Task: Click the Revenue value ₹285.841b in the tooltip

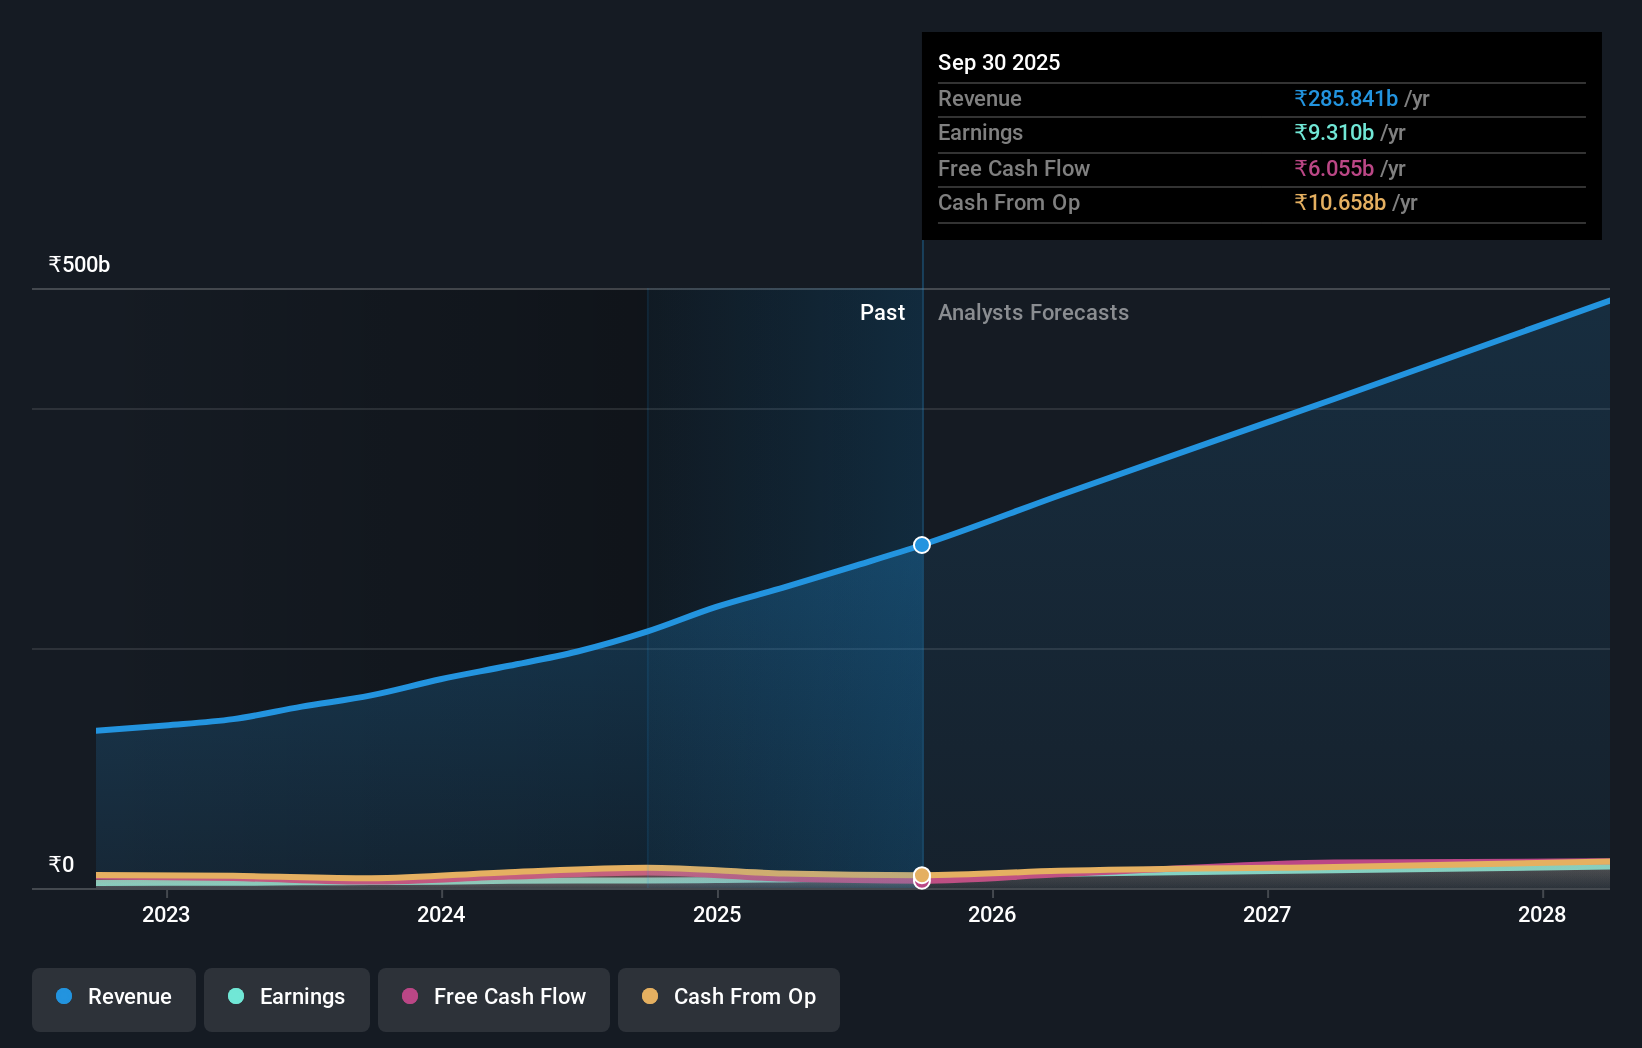Action: [1345, 98]
